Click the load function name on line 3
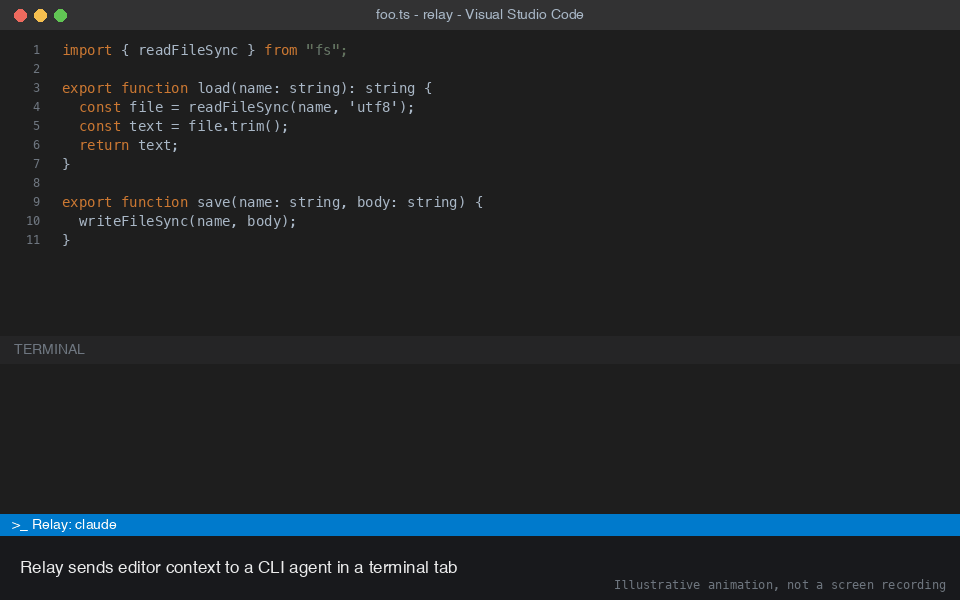960x600 pixels. 214,88
